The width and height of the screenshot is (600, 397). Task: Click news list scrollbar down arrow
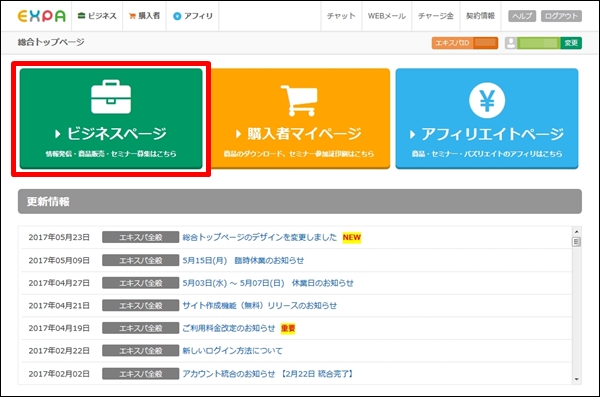coord(576,379)
